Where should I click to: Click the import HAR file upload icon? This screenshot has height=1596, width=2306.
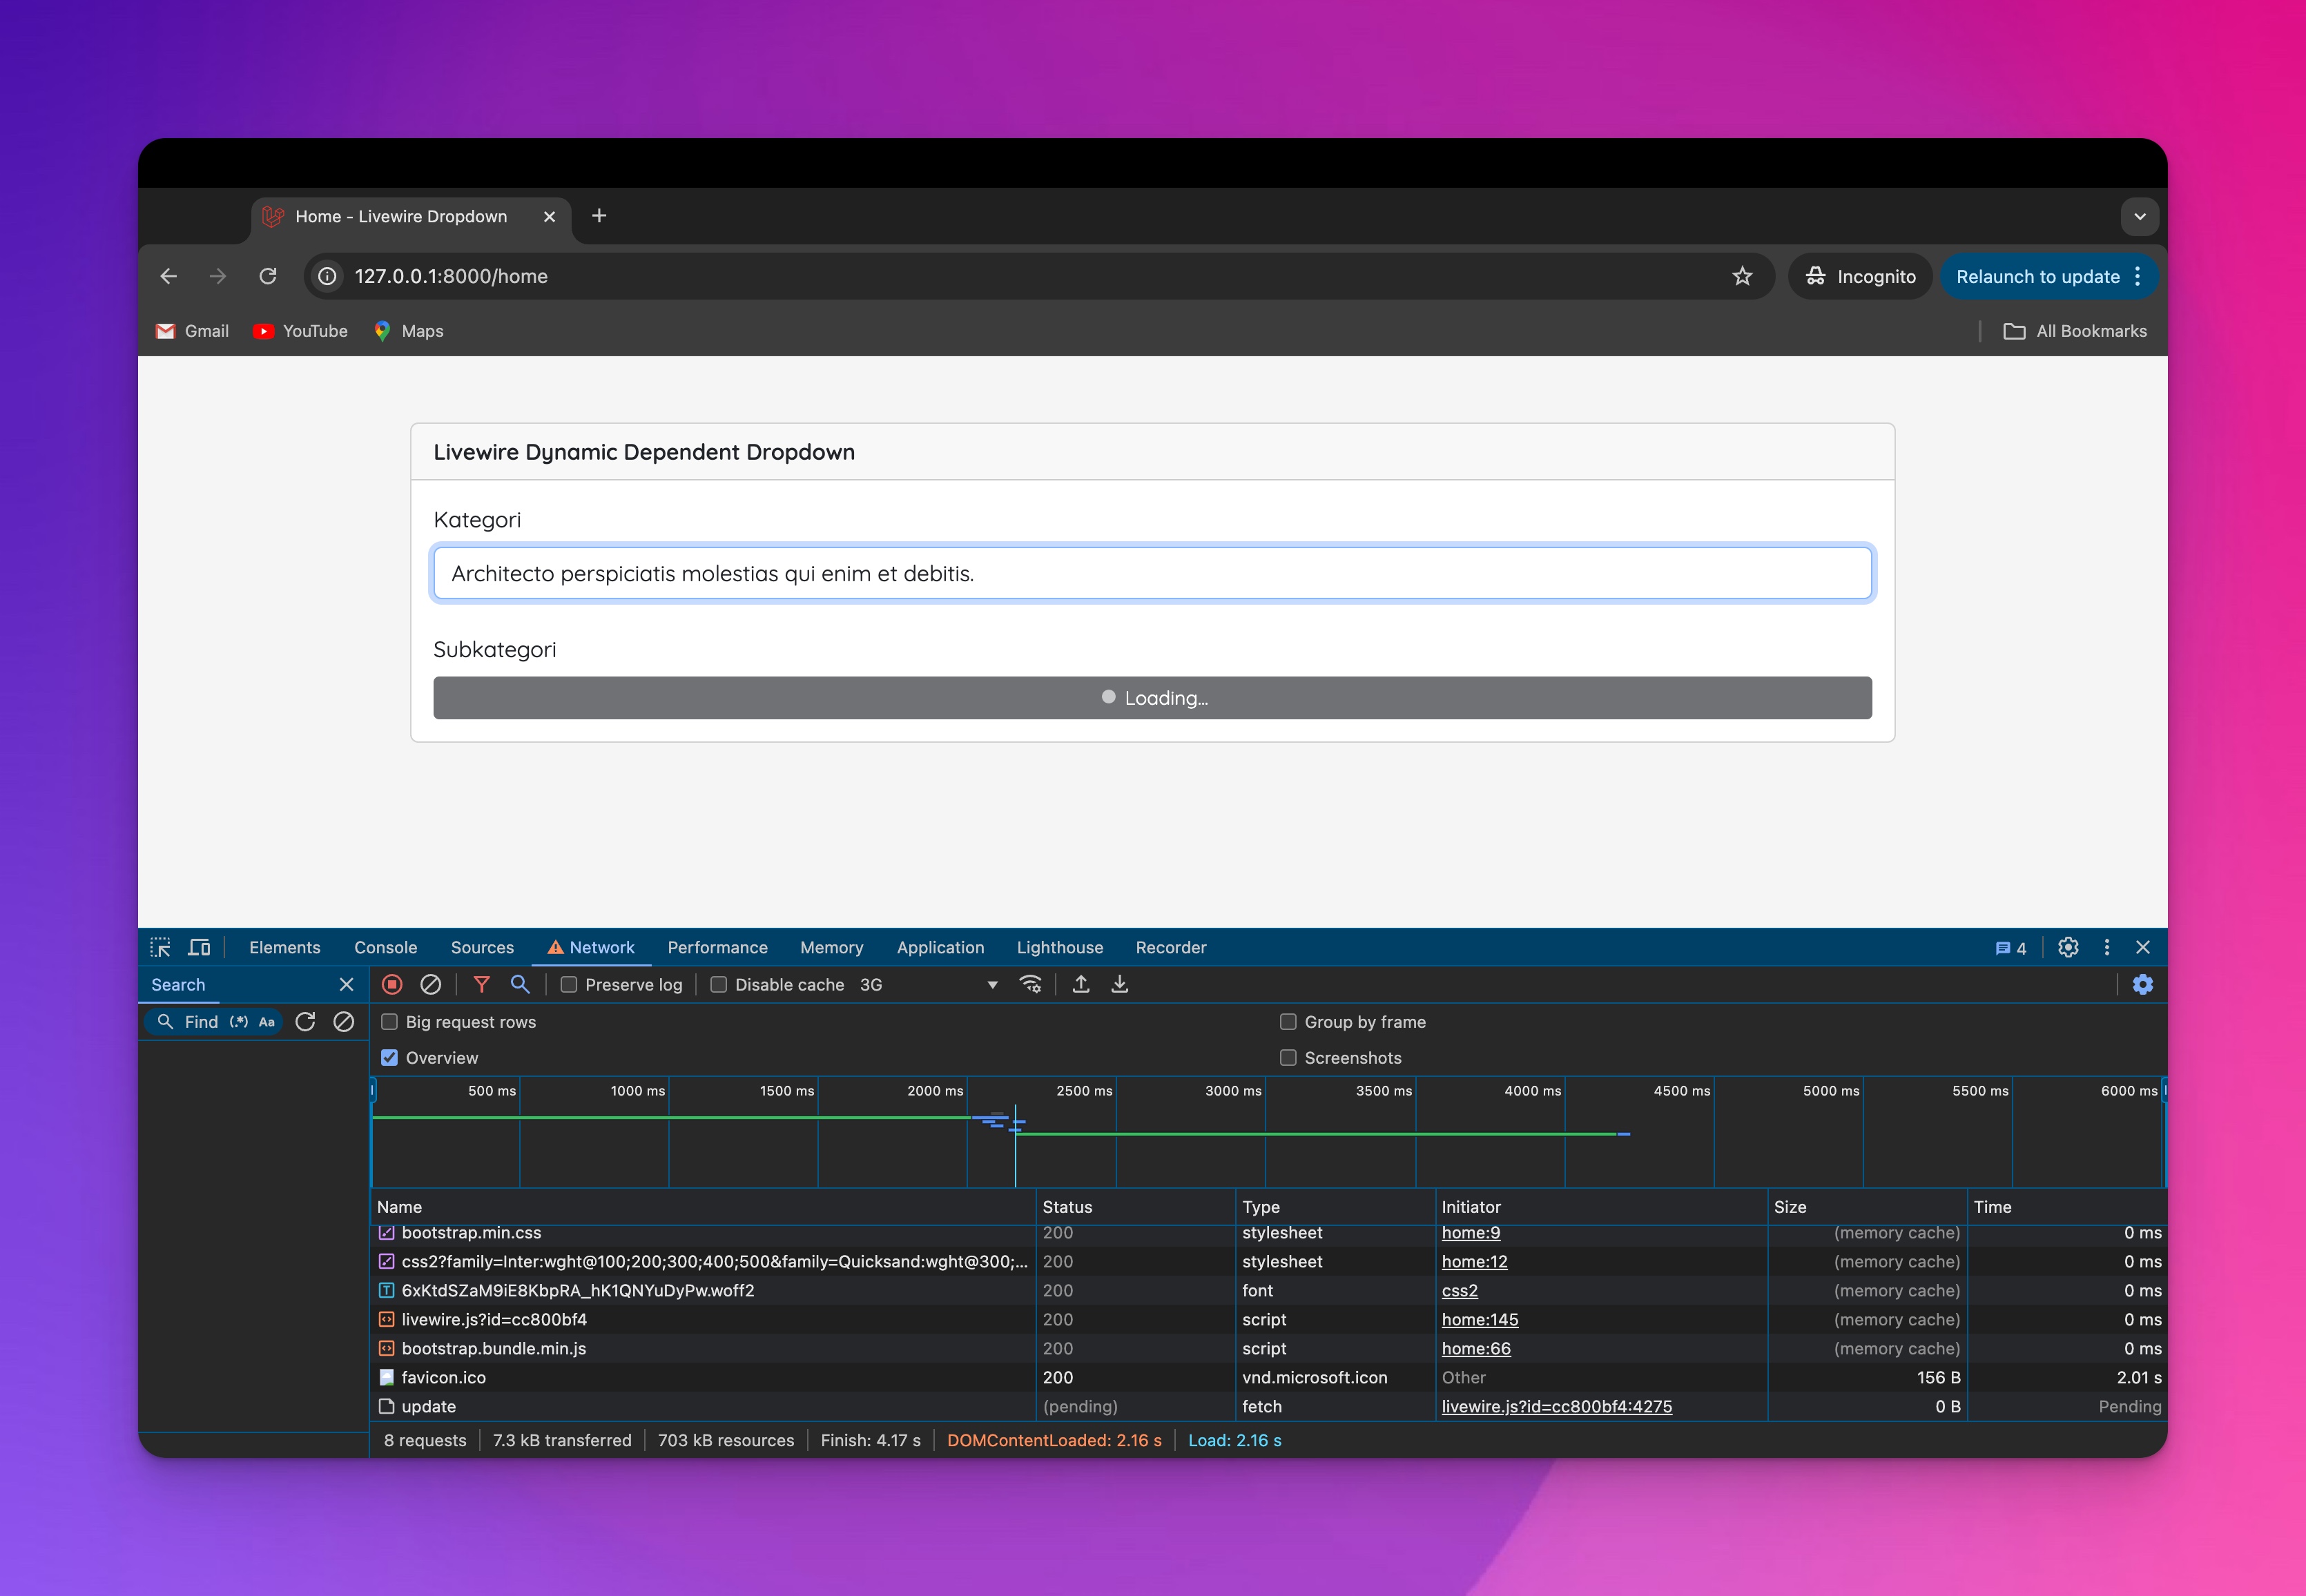1081,984
